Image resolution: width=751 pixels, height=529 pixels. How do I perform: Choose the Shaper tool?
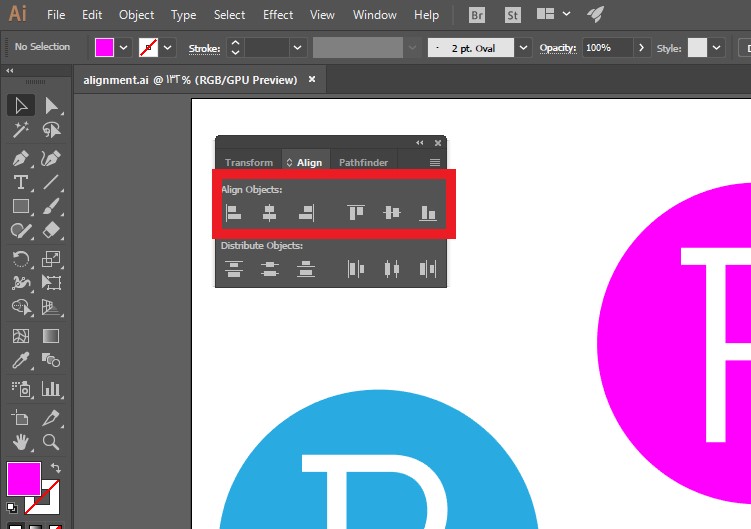[x=21, y=230]
